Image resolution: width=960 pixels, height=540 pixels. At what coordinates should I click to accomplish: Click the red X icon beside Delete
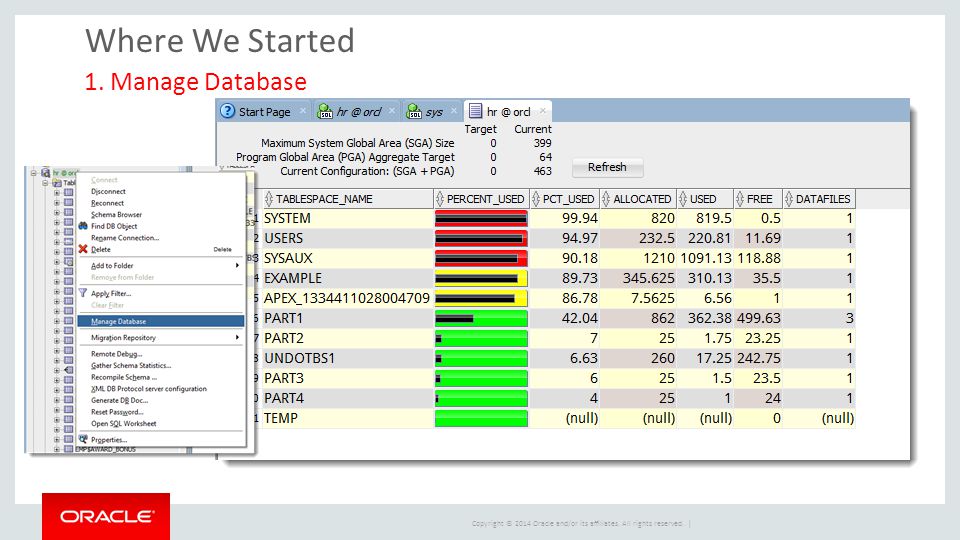pos(83,249)
